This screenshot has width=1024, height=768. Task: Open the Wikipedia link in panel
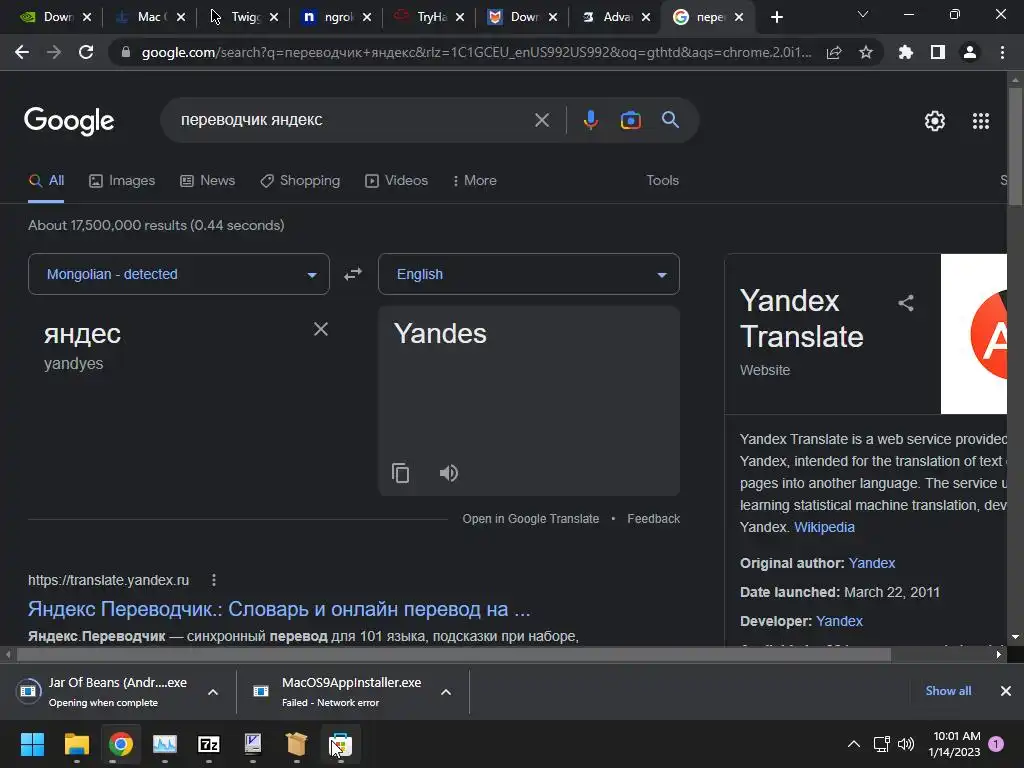click(x=824, y=527)
